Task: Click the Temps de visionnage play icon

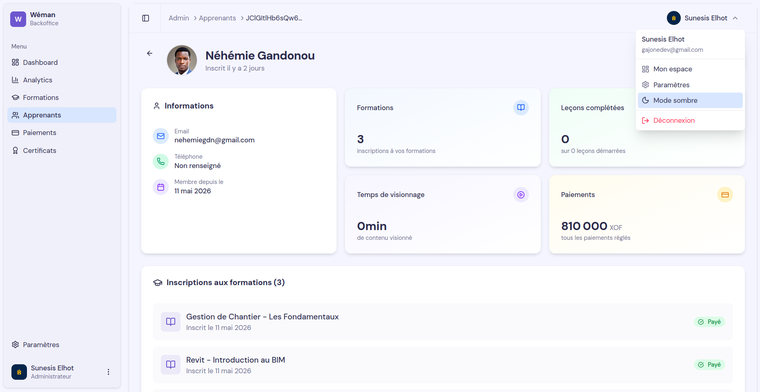Action: tap(521, 194)
